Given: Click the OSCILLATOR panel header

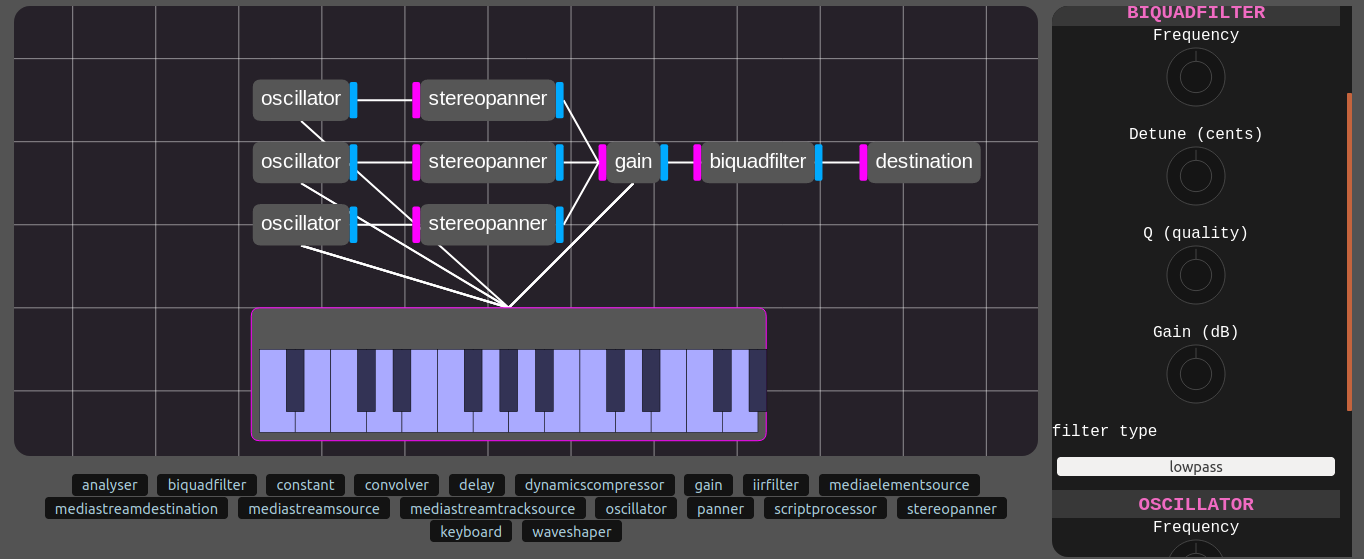Looking at the screenshot, I should point(1196,504).
